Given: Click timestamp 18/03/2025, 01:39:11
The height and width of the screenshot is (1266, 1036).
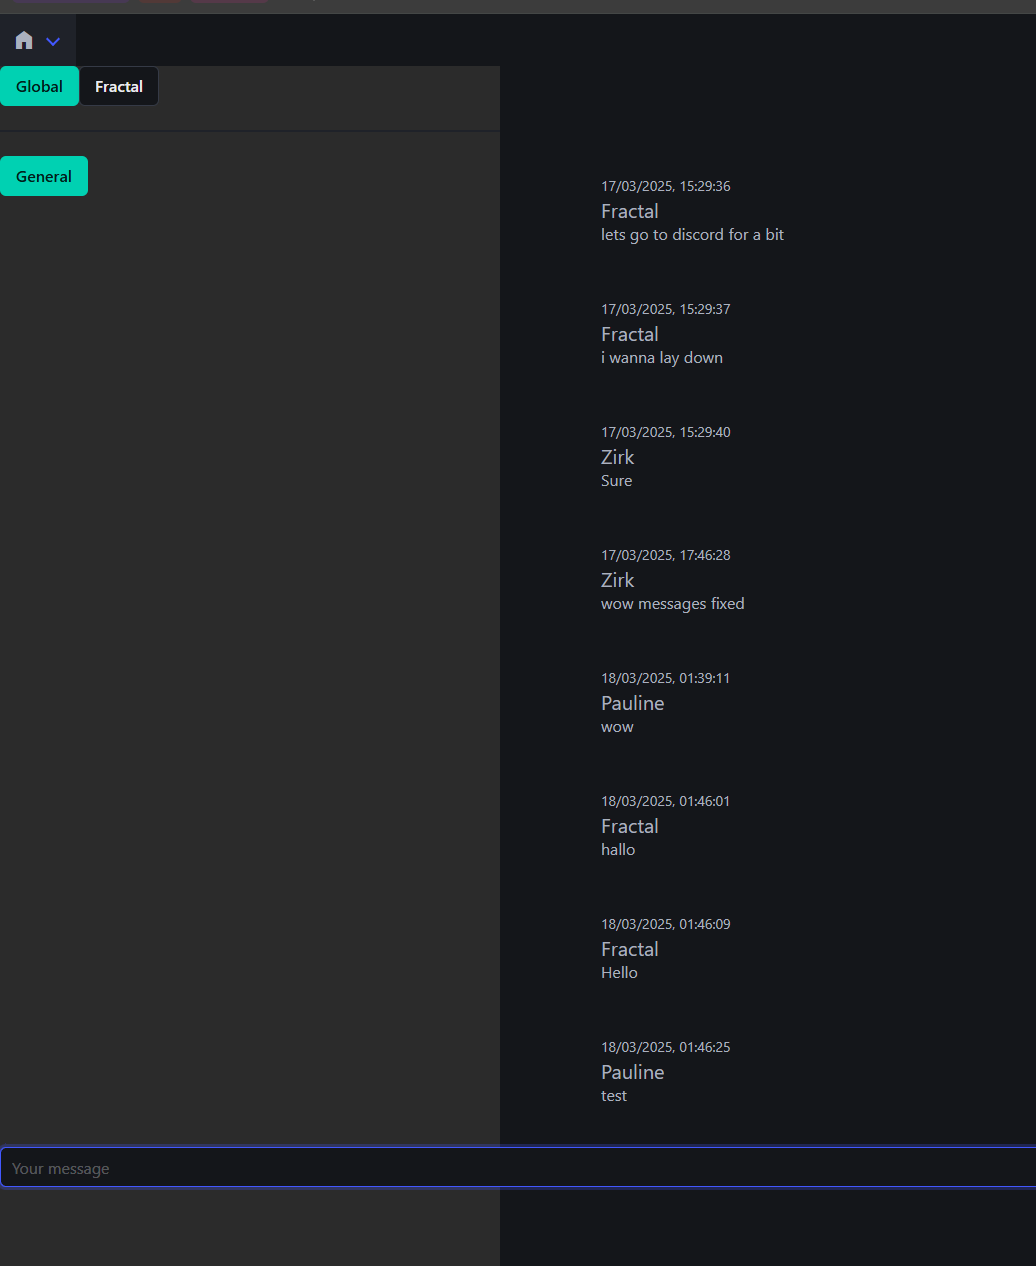Looking at the screenshot, I should pos(665,678).
